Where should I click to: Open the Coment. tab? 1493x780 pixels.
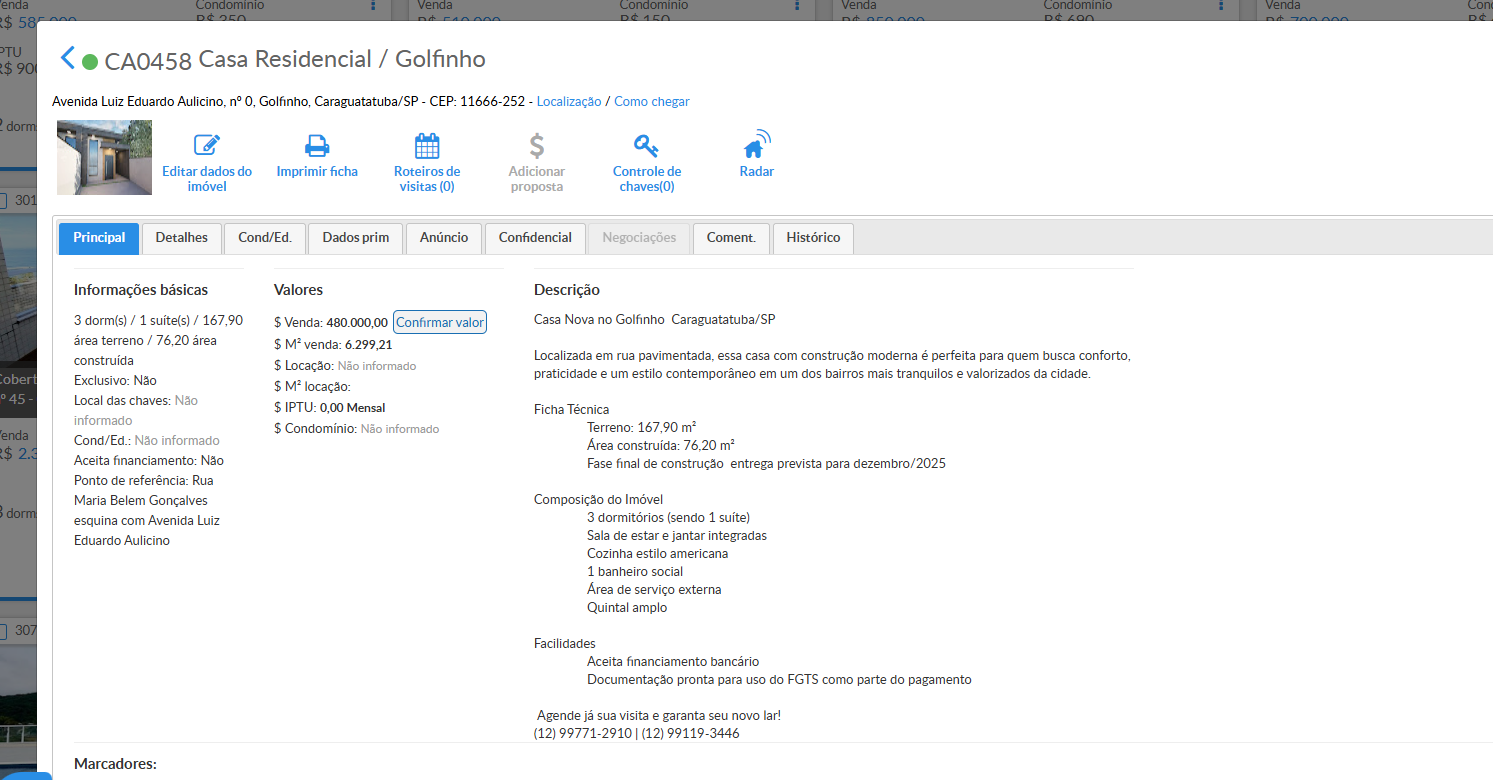coord(731,238)
